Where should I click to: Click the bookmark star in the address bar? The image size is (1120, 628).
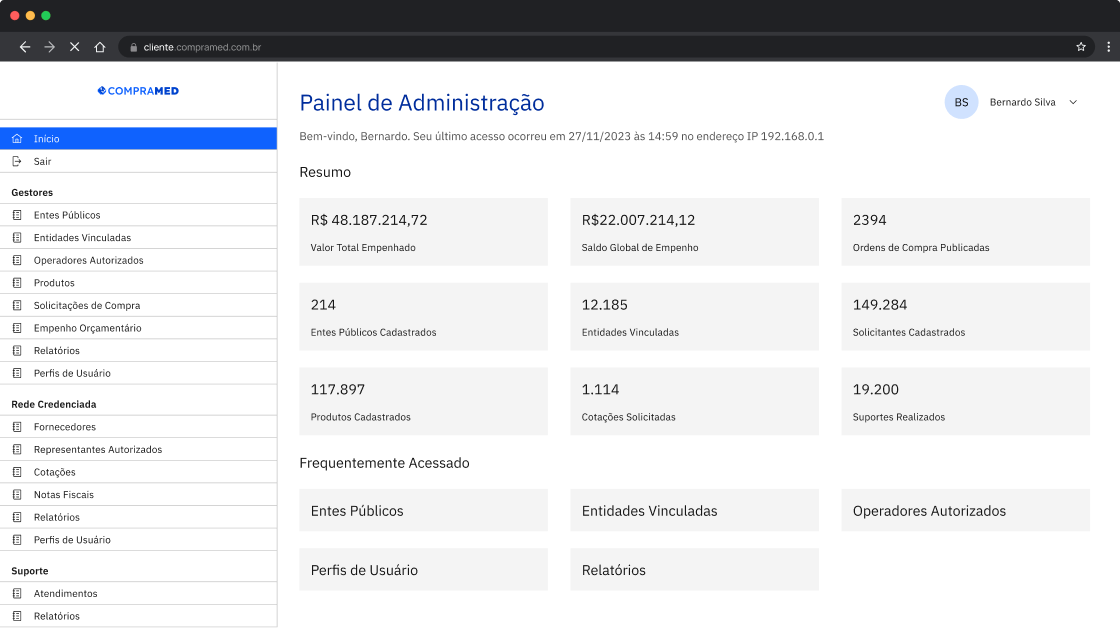(1080, 46)
